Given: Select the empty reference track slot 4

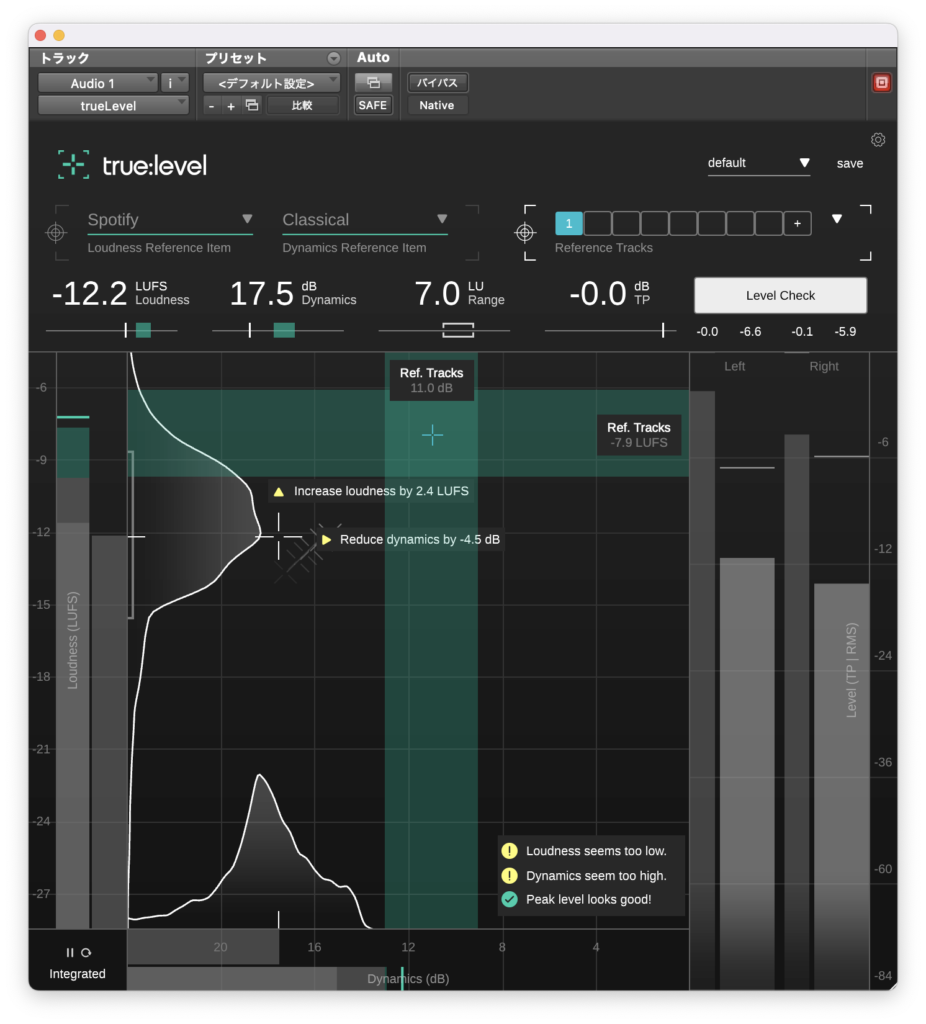Looking at the screenshot, I should pyautogui.click(x=654, y=223).
